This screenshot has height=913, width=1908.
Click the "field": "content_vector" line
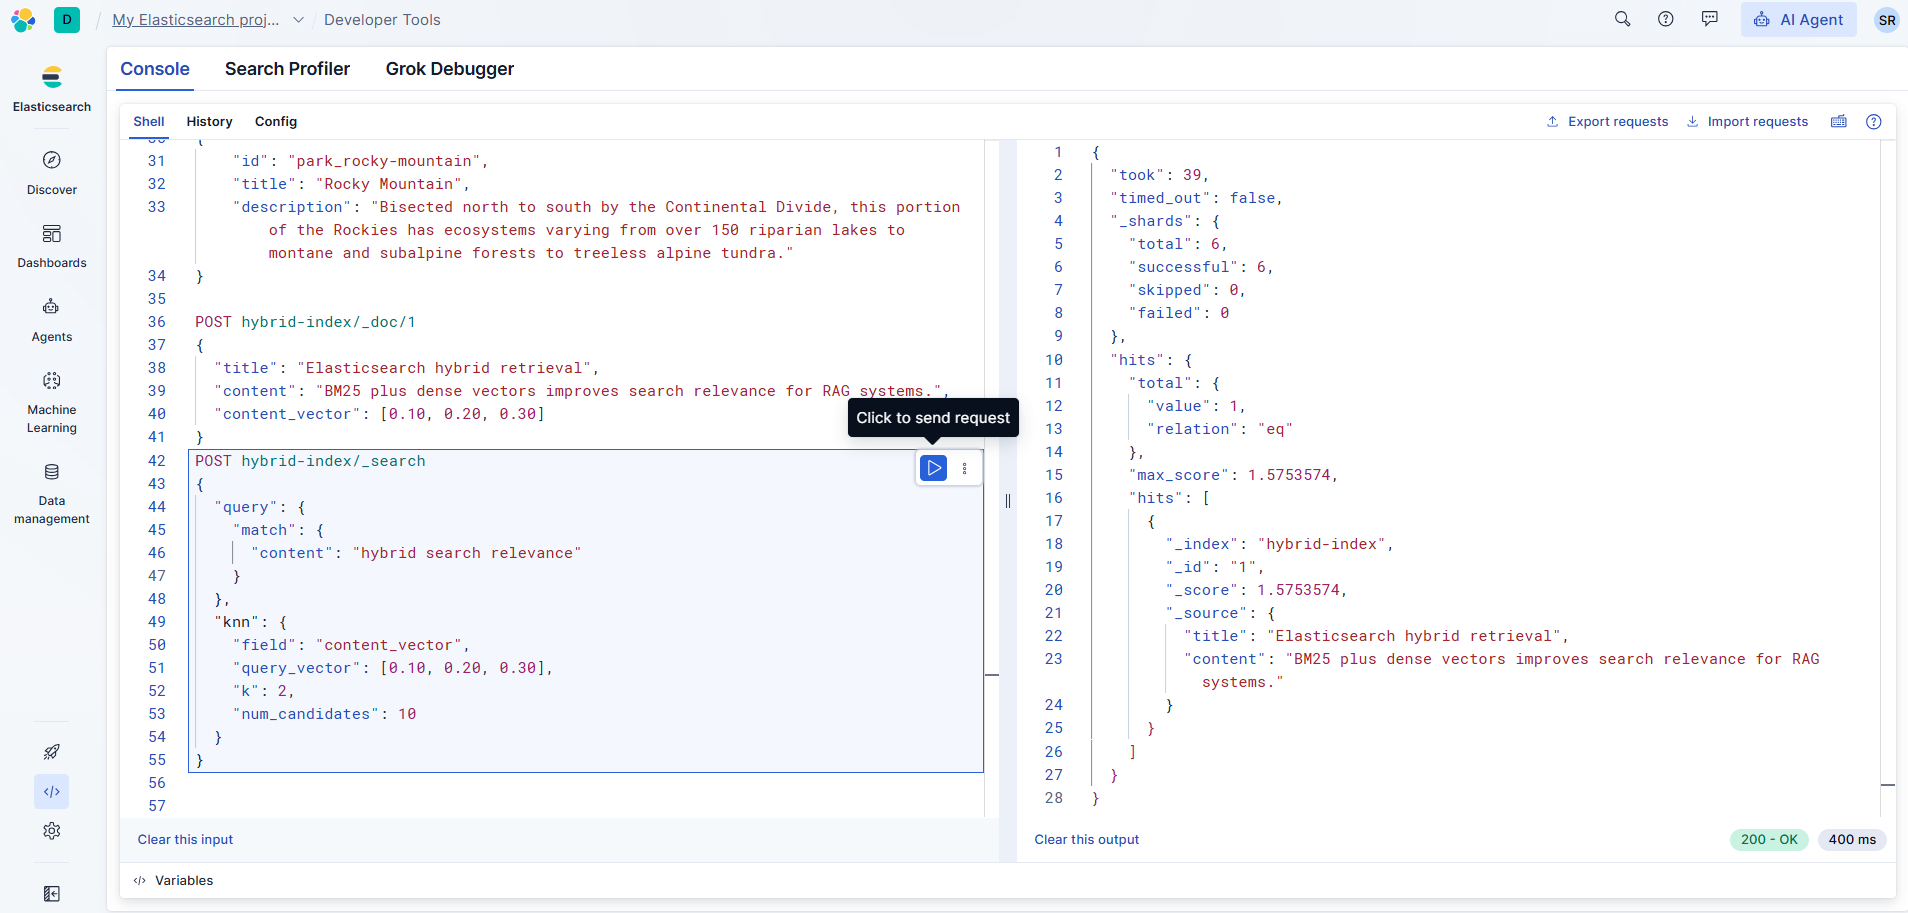[x=351, y=645]
